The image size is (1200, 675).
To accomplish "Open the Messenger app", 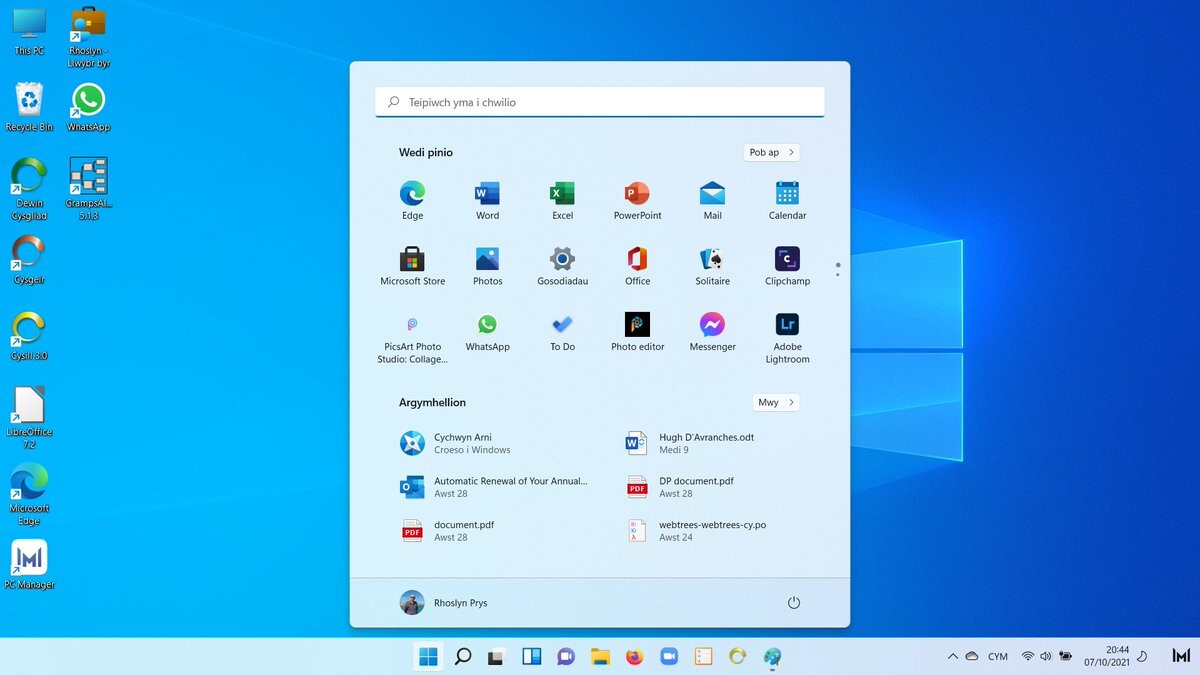I will tap(712, 332).
